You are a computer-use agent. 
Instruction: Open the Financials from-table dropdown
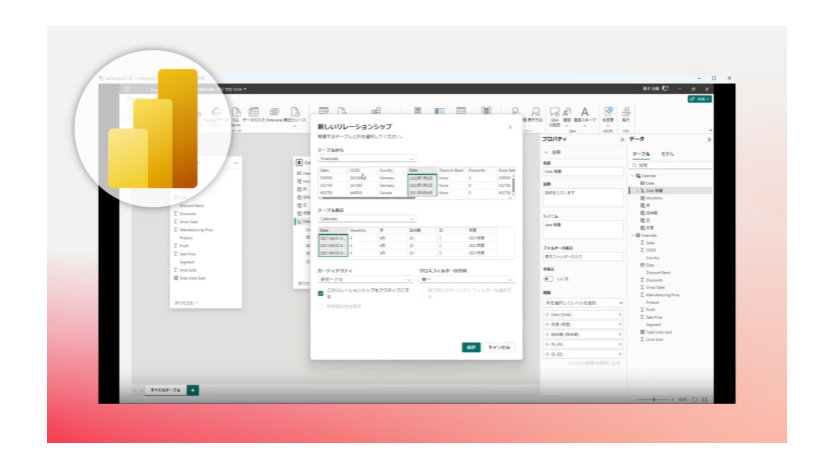pos(367,158)
